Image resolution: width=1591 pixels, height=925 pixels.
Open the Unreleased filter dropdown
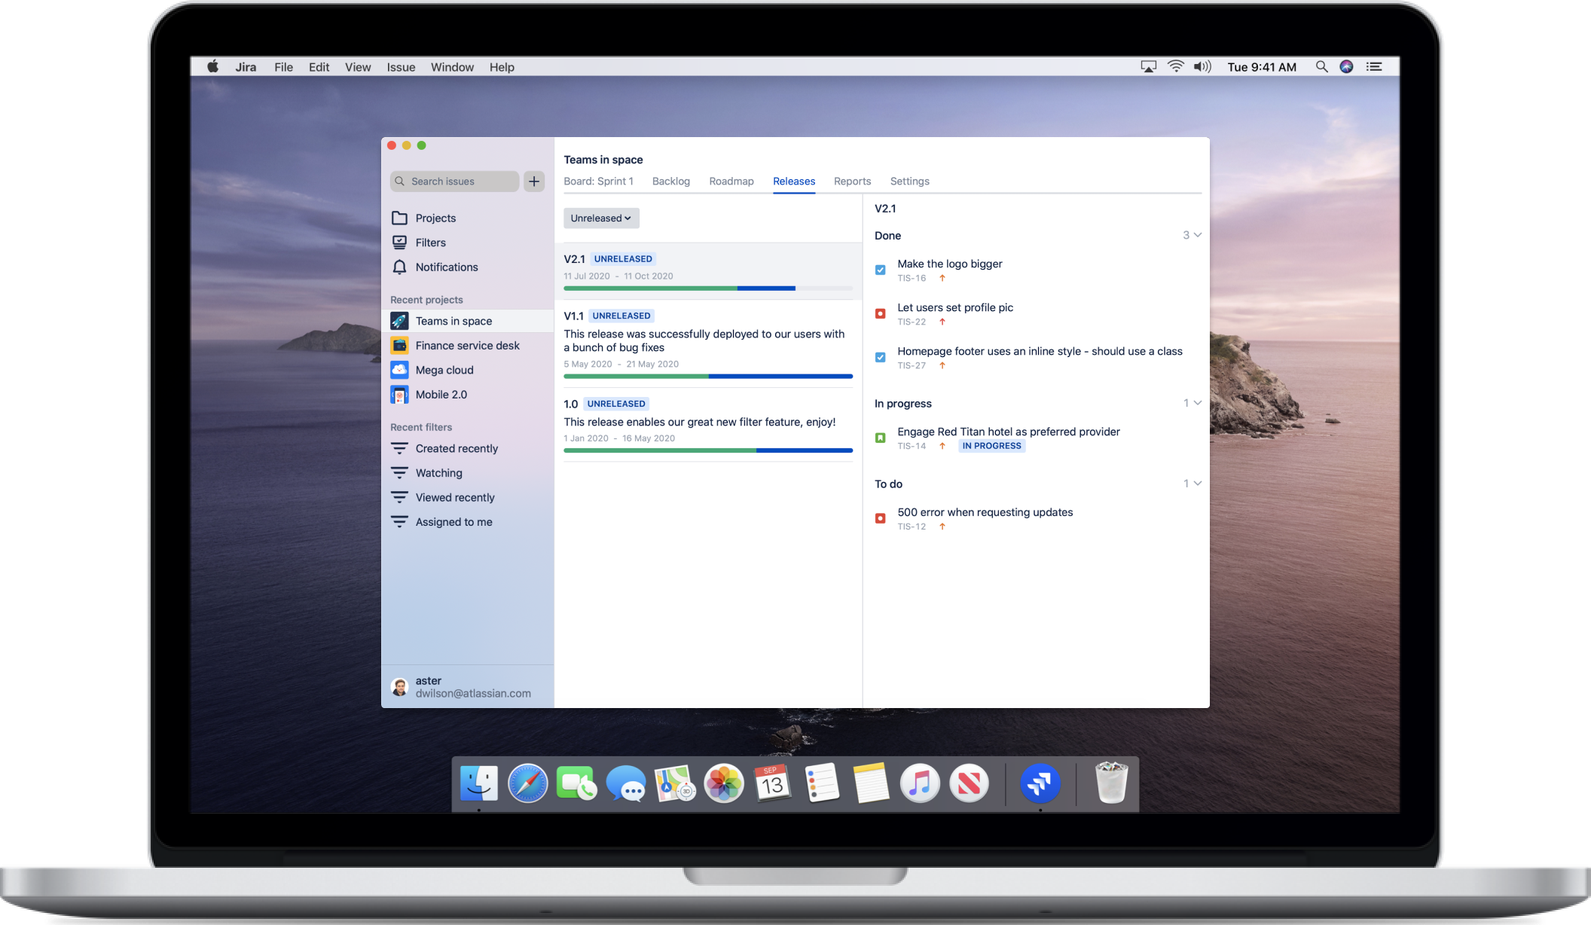tap(601, 218)
